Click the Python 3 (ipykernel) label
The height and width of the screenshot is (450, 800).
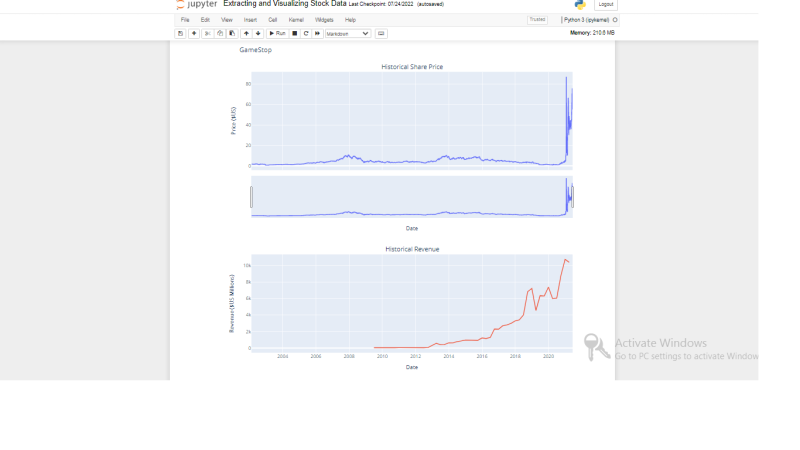tap(586, 20)
